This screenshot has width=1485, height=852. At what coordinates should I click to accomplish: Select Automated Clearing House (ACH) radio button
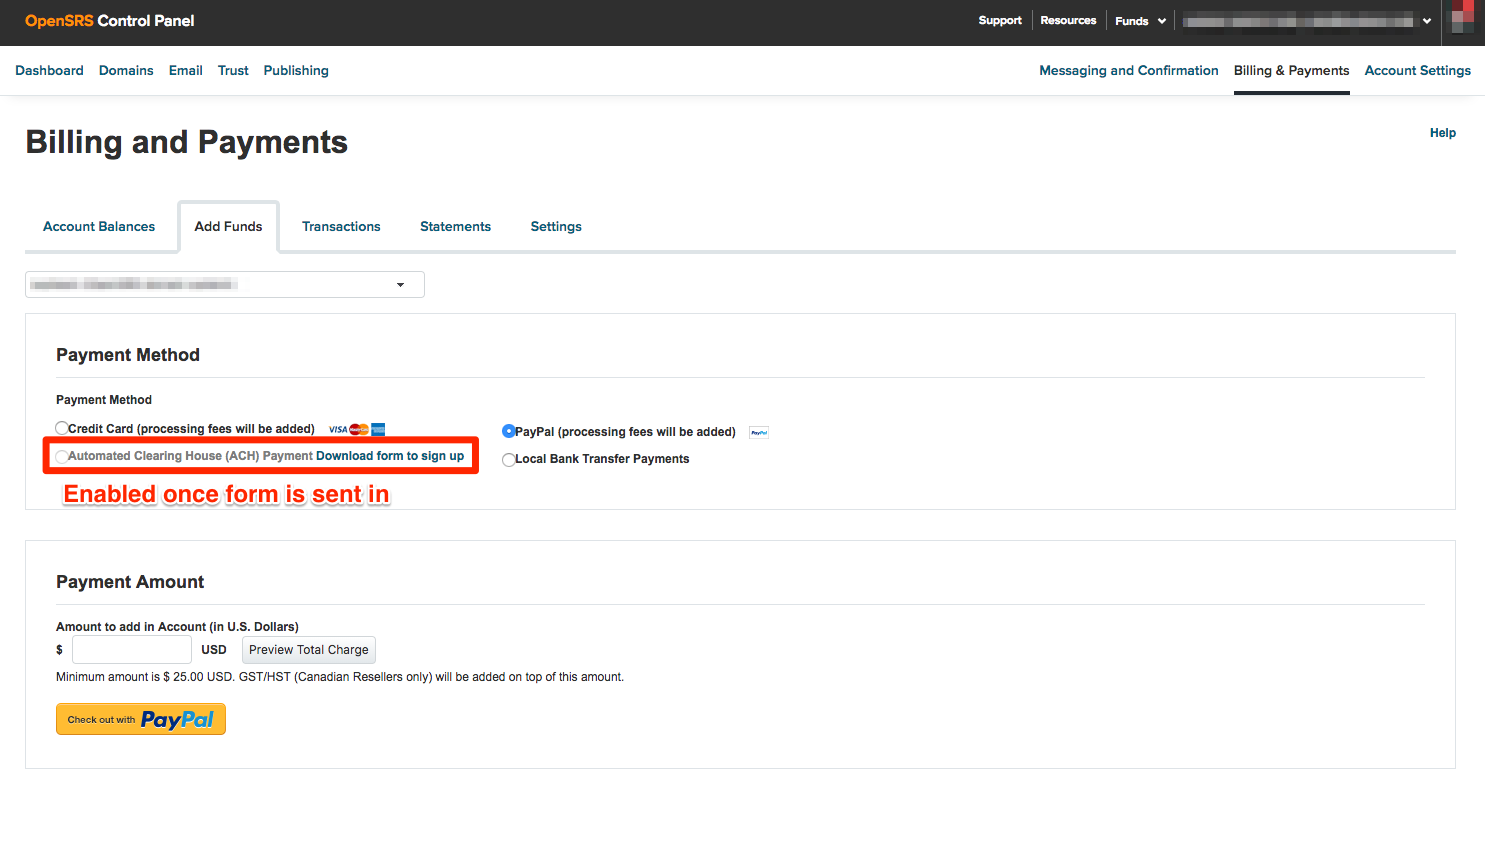[62, 456]
